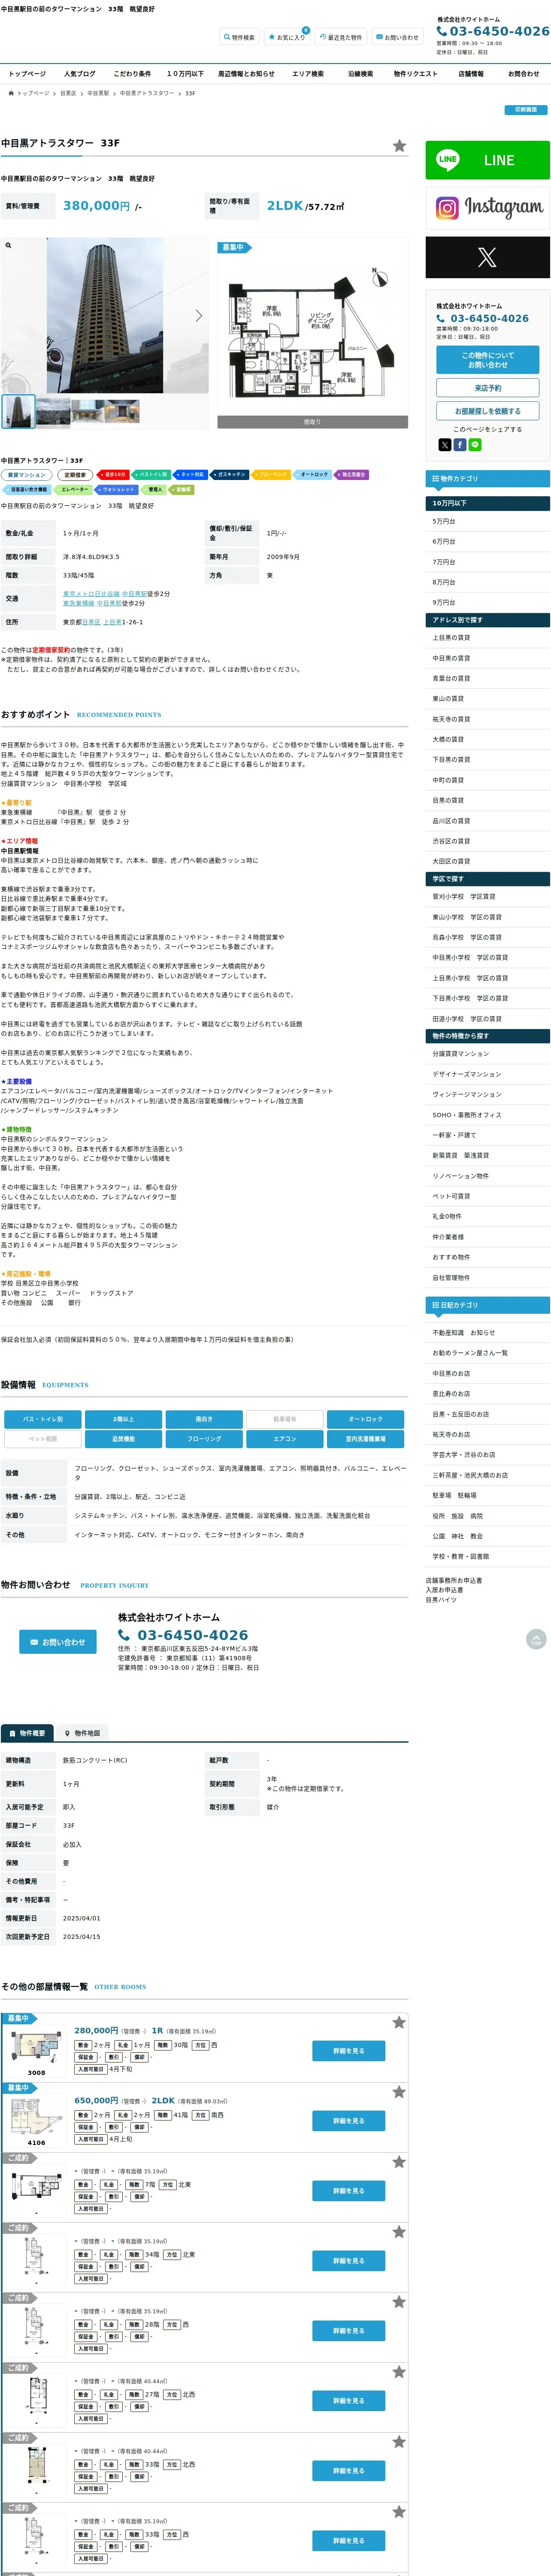Image resolution: width=551 pixels, height=2576 pixels.
Task: Open 店舗情報 nav menu
Action: click(x=471, y=74)
